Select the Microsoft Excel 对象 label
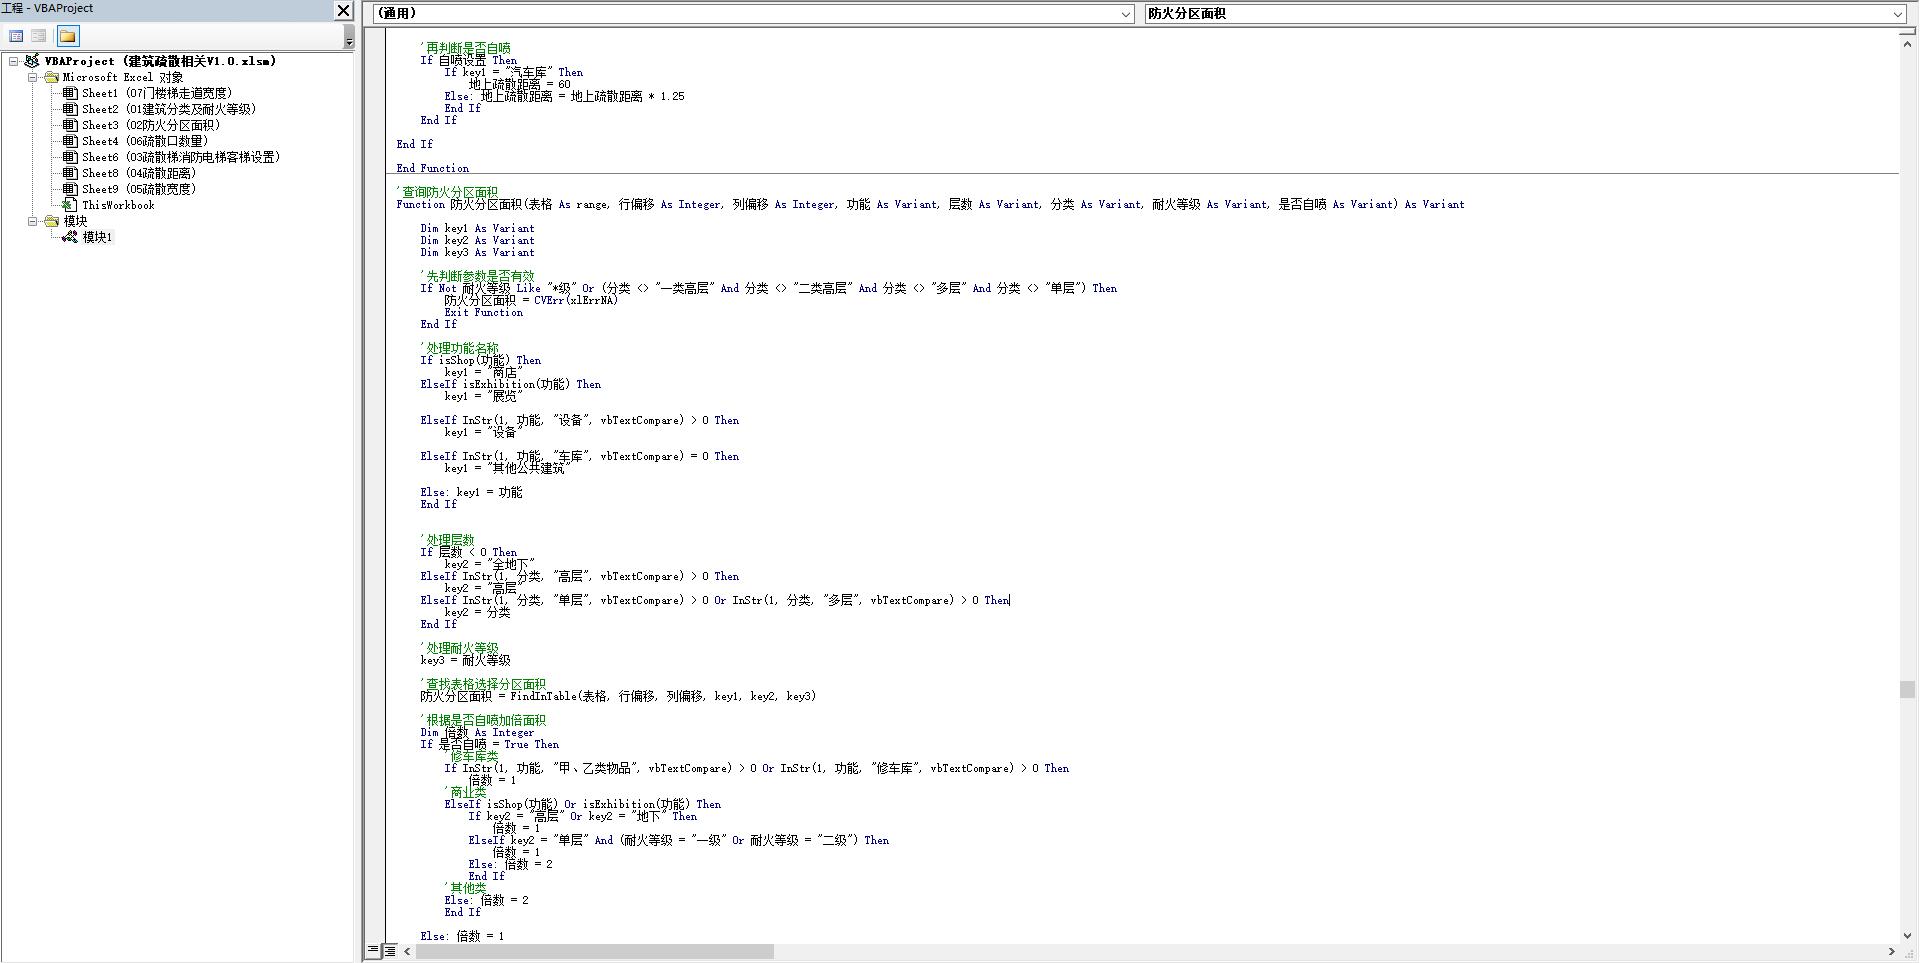The width and height of the screenshot is (1920, 963). (123, 77)
